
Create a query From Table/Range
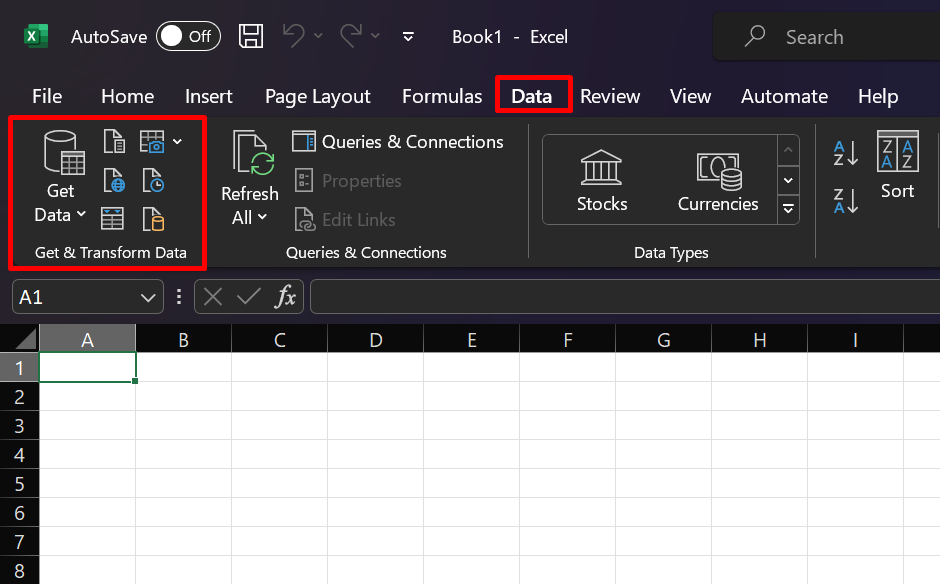click(113, 219)
